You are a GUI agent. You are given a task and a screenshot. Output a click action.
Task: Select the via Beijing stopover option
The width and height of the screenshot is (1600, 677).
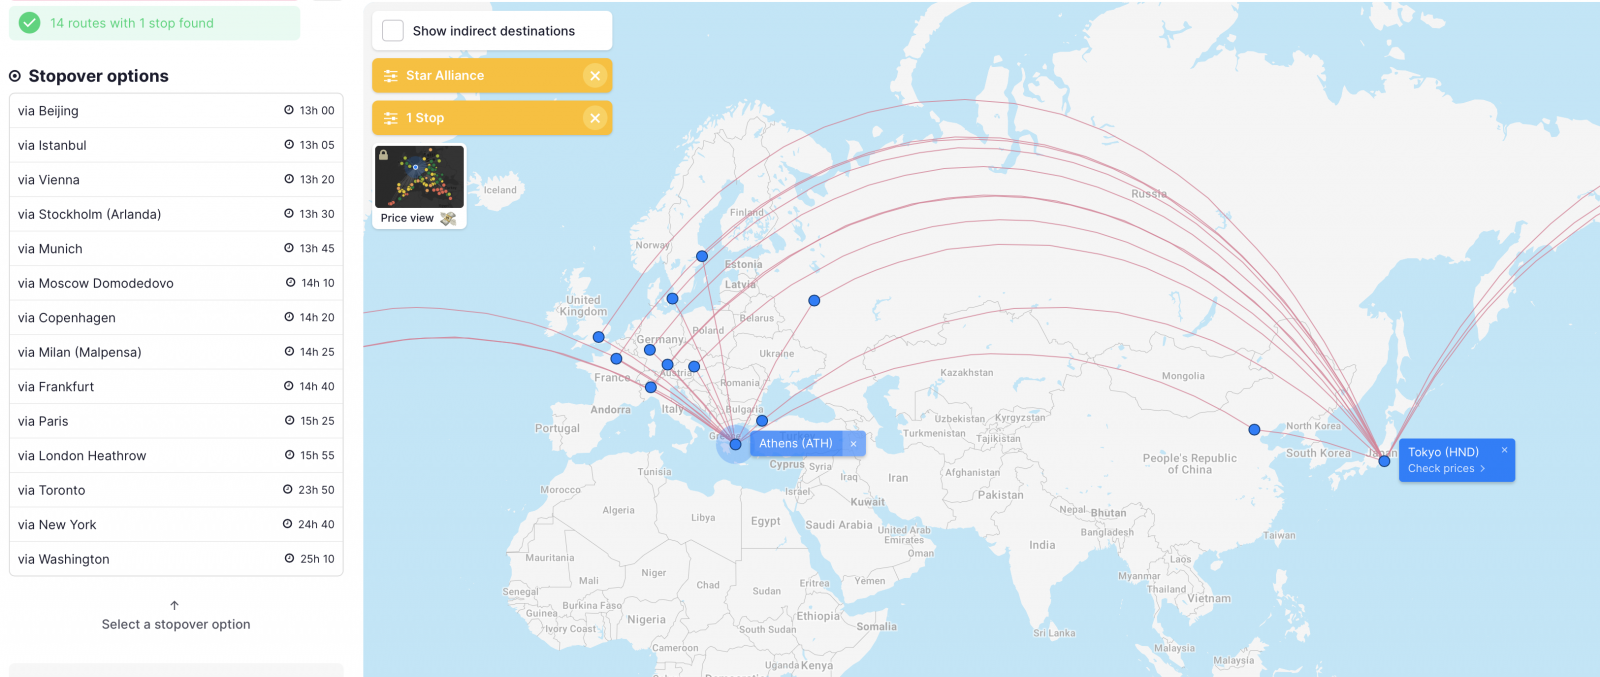[176, 111]
